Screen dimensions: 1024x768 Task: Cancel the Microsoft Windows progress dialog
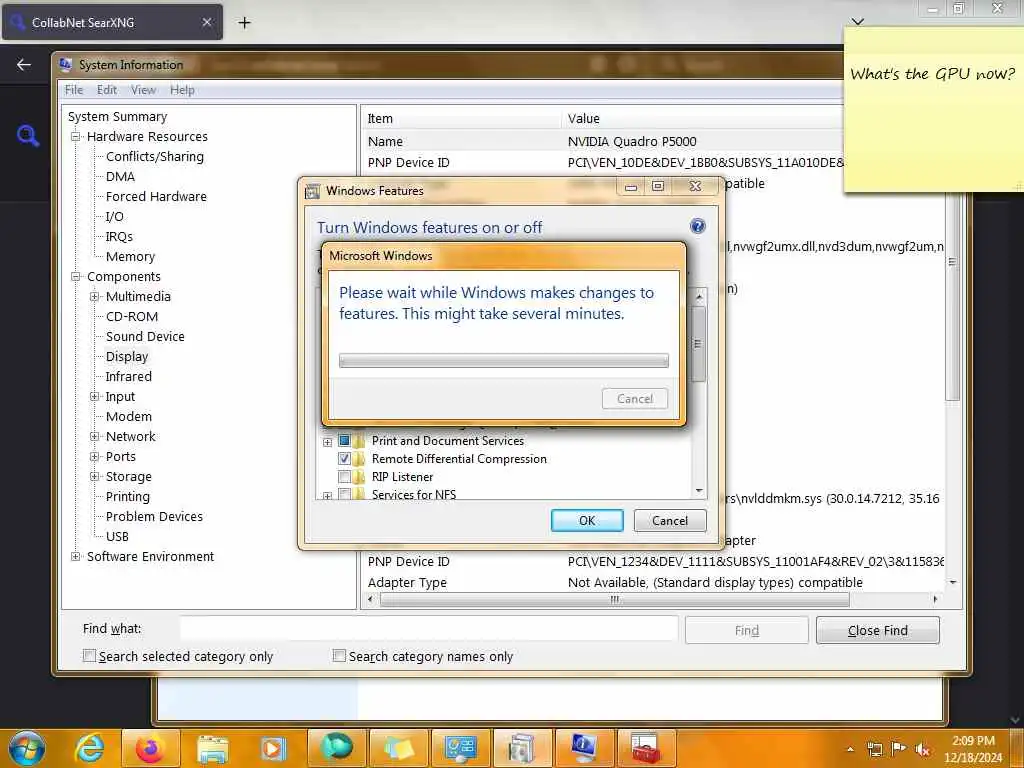634,398
